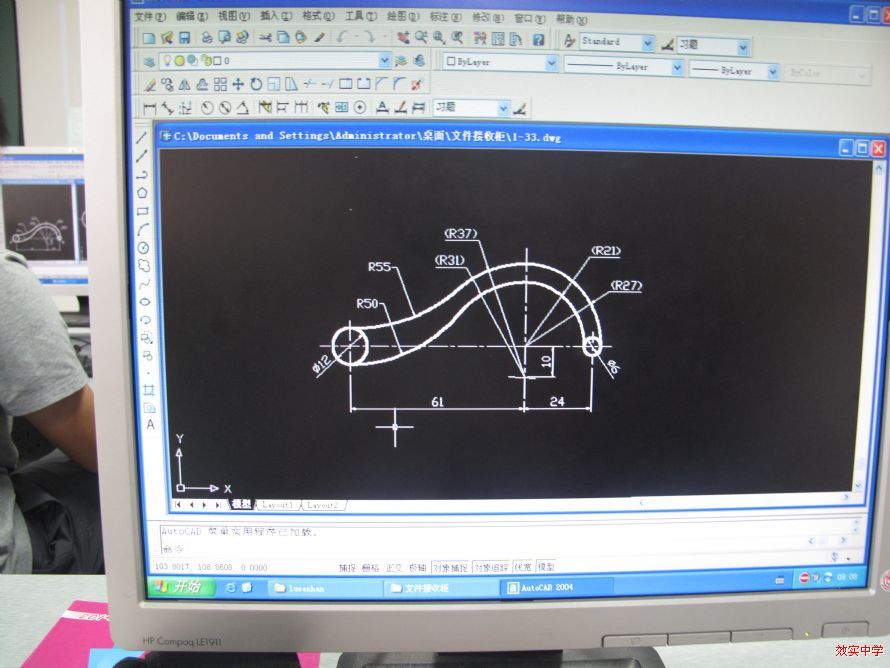Switch to the Layout1 tab
890x668 pixels.
(x=278, y=505)
